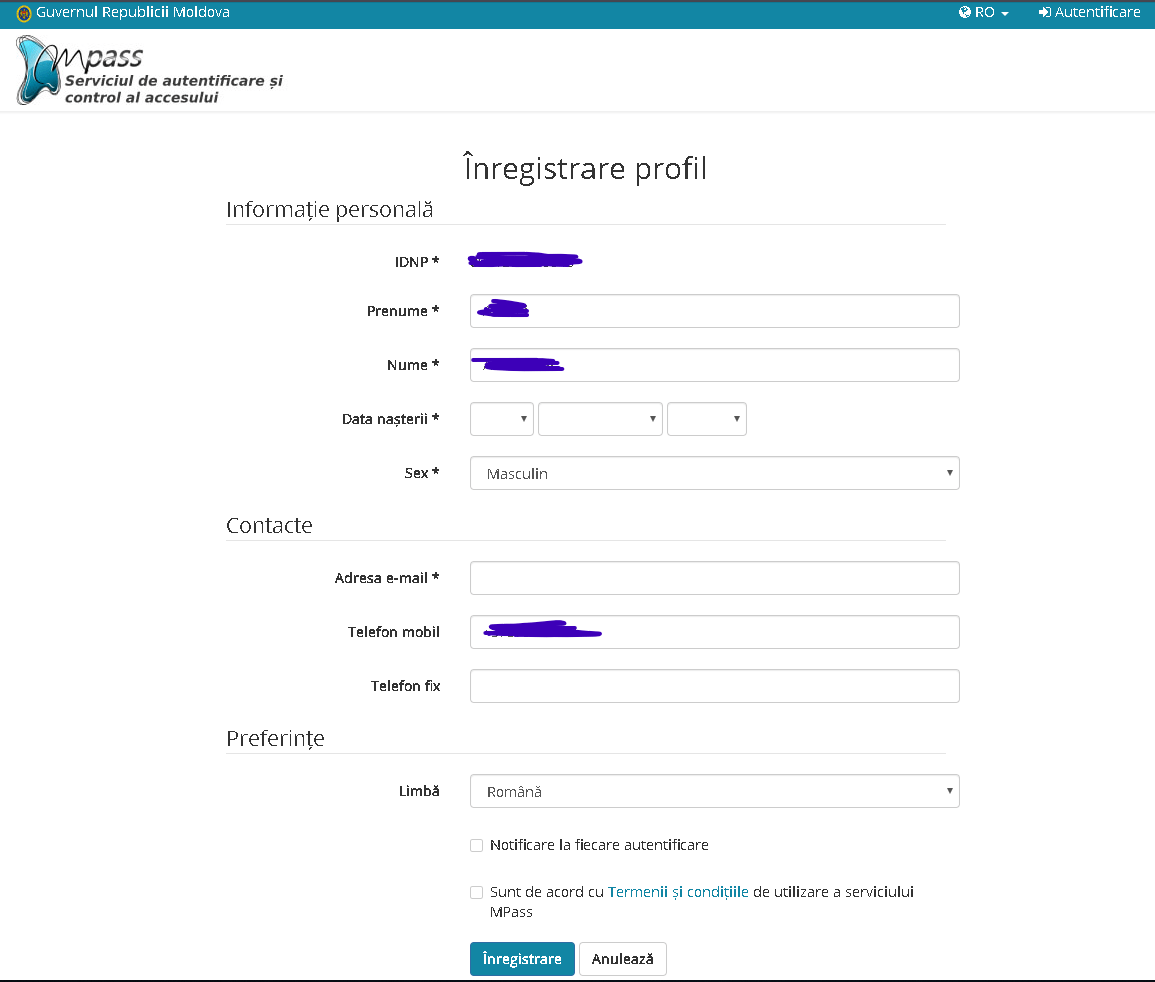Image resolution: width=1155 pixels, height=982 pixels.
Task: Focus the Adresa e-mail field
Action: point(715,578)
